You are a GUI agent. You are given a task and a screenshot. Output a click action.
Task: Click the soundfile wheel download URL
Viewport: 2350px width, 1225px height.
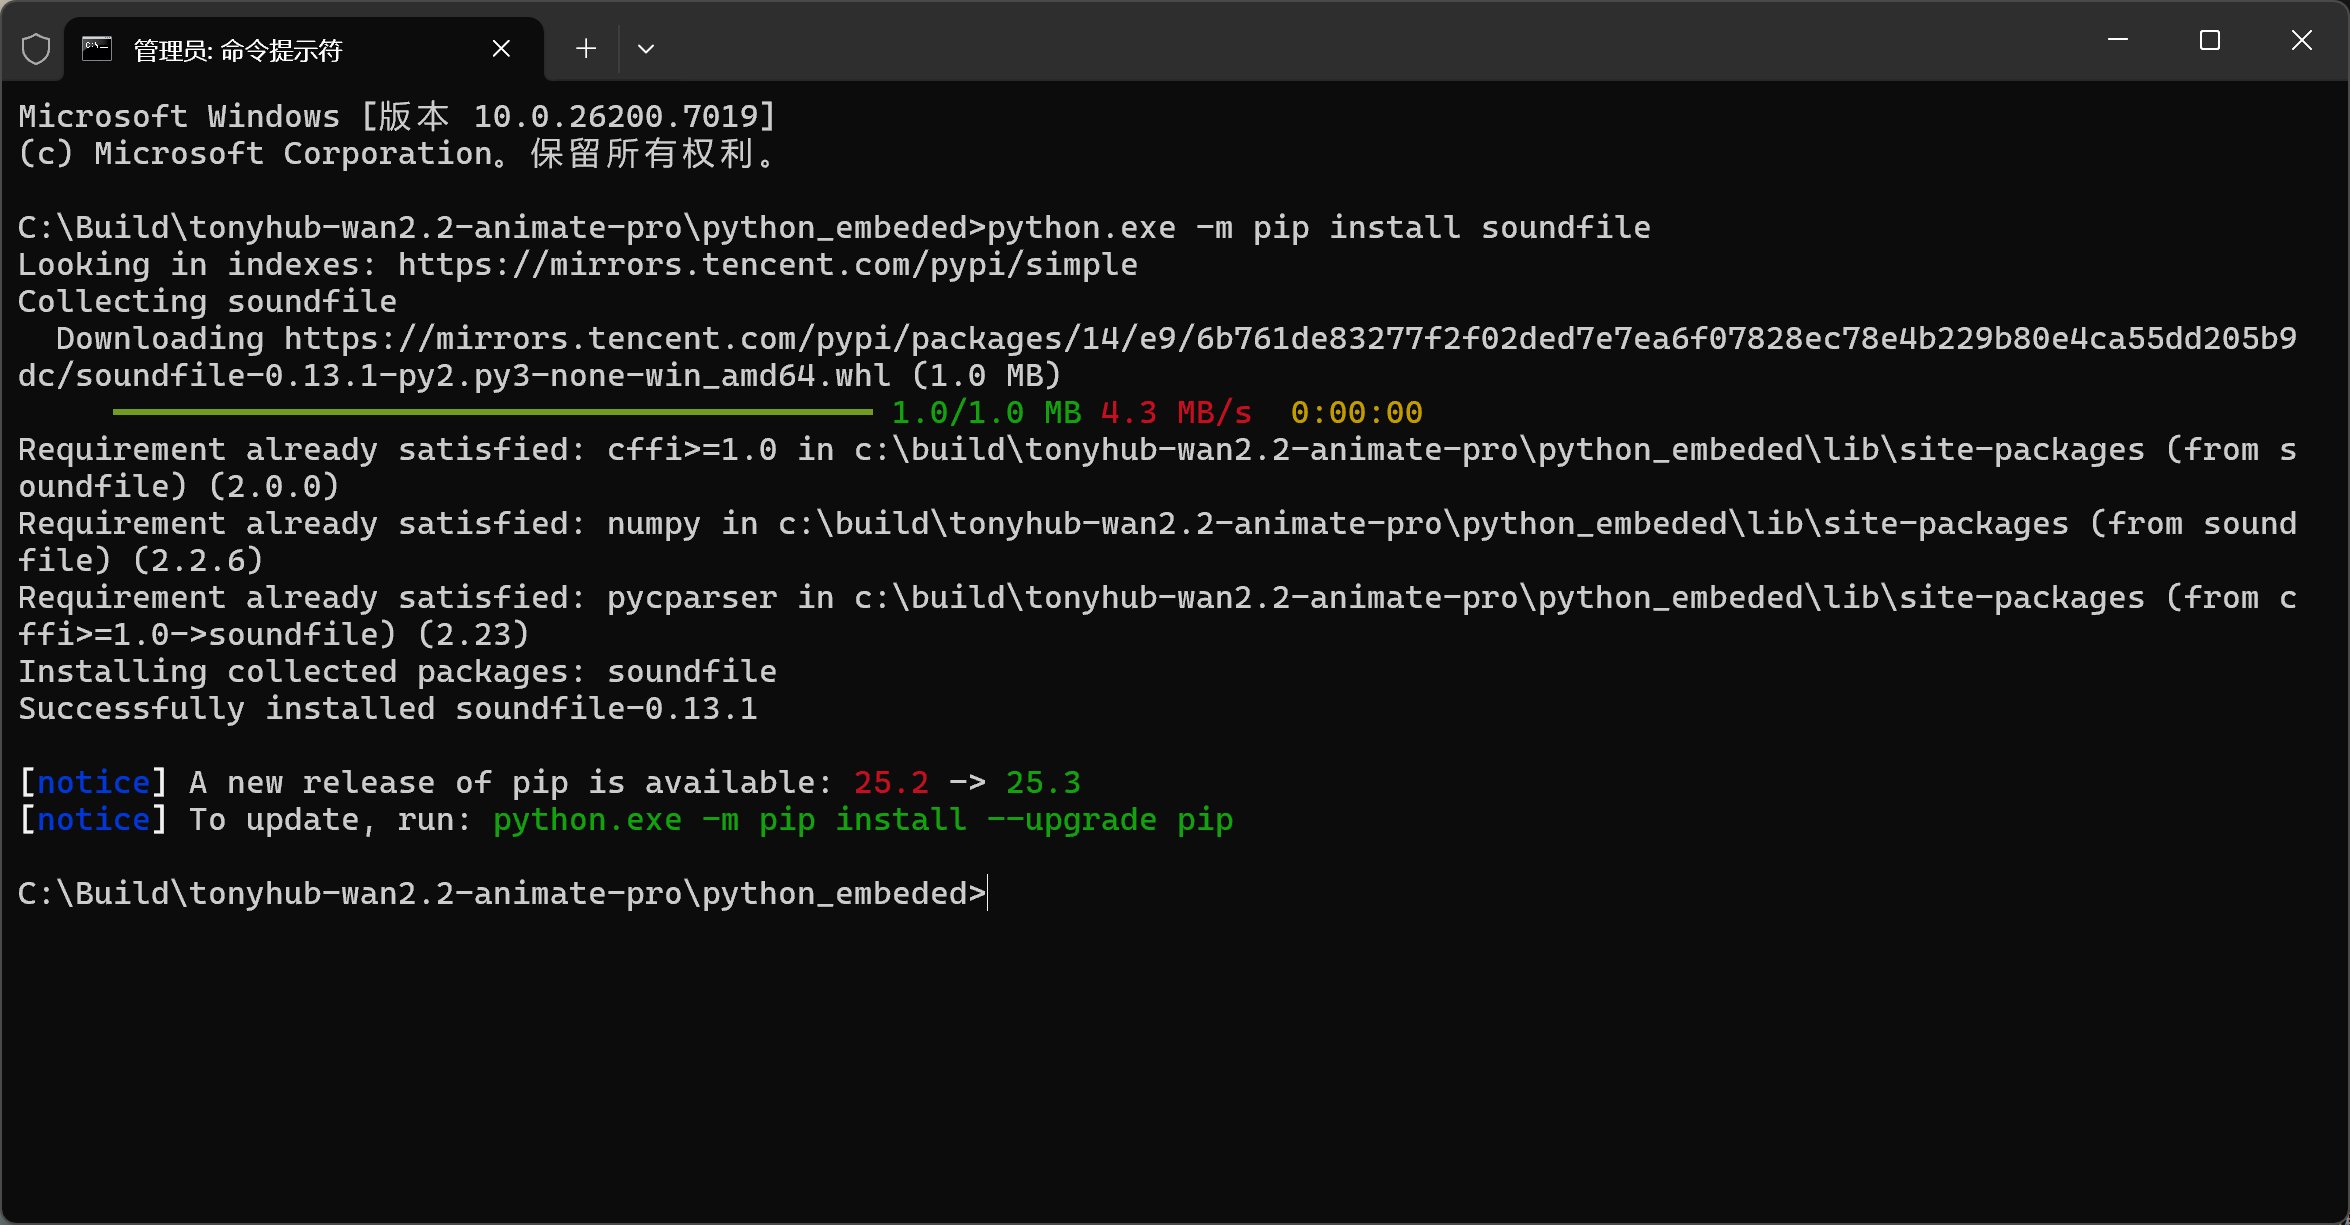[1290, 339]
